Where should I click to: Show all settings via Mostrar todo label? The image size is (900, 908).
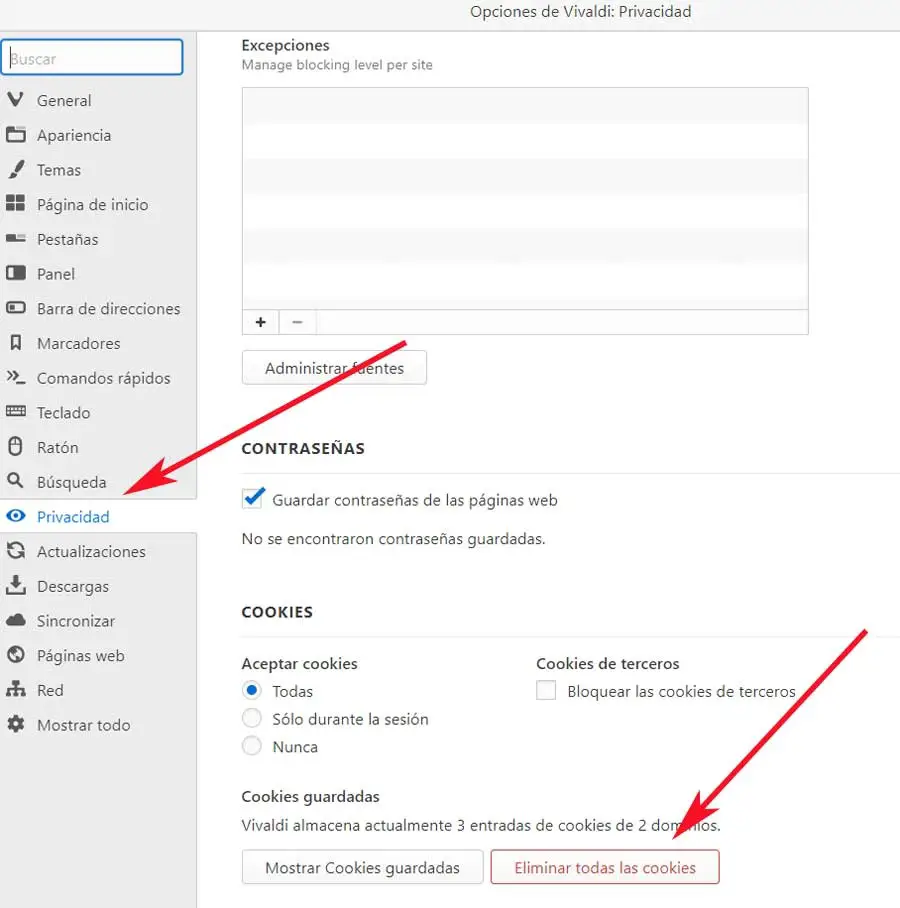coord(84,725)
